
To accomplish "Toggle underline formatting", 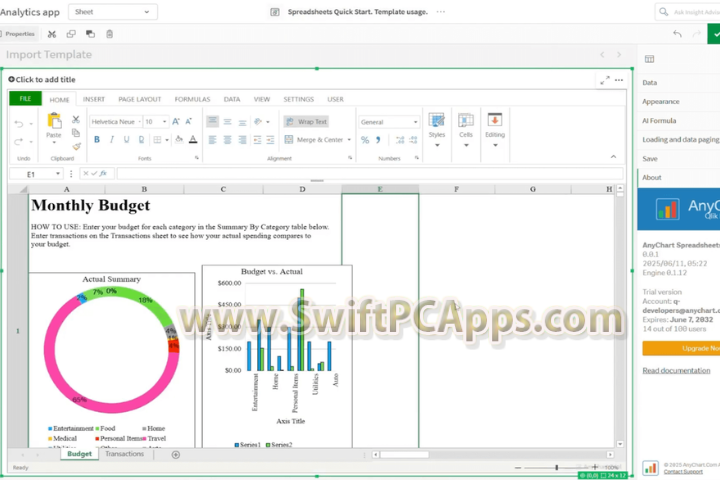I will pos(126,140).
